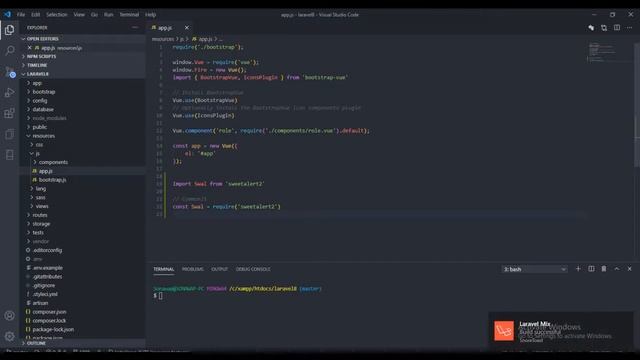Open the Explorer view in activity bar
The height and width of the screenshot is (360, 640).
tap(9, 30)
